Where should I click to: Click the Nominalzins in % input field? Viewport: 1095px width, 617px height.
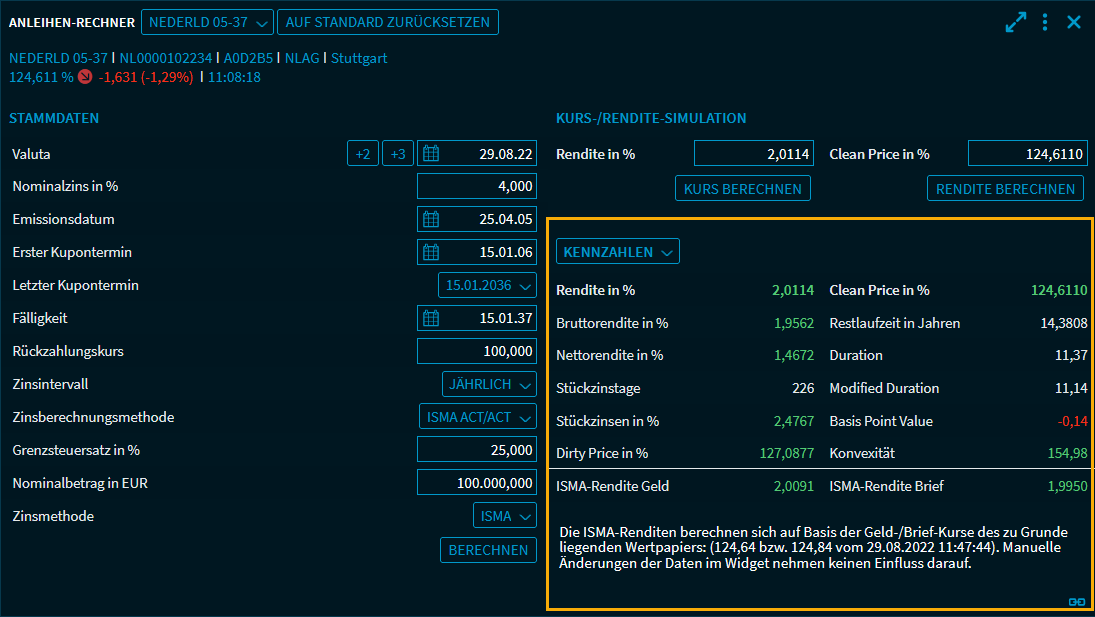click(476, 186)
